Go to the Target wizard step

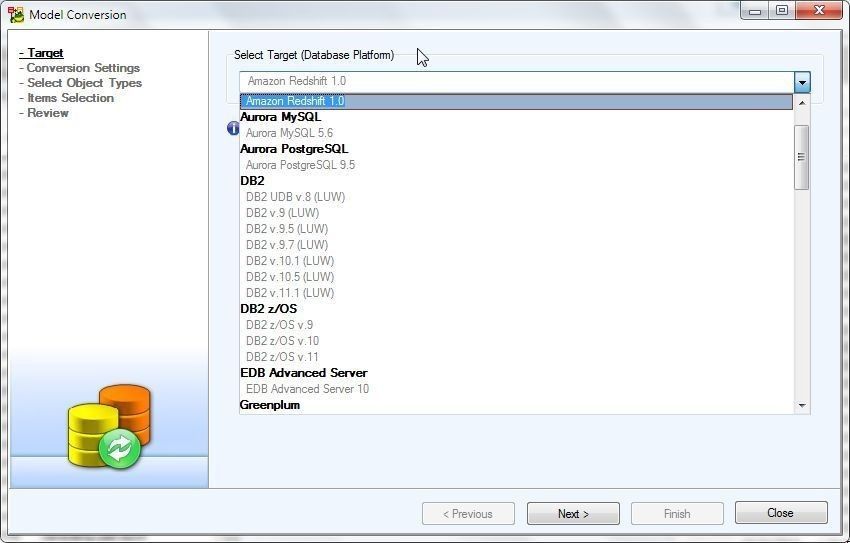(x=41, y=53)
